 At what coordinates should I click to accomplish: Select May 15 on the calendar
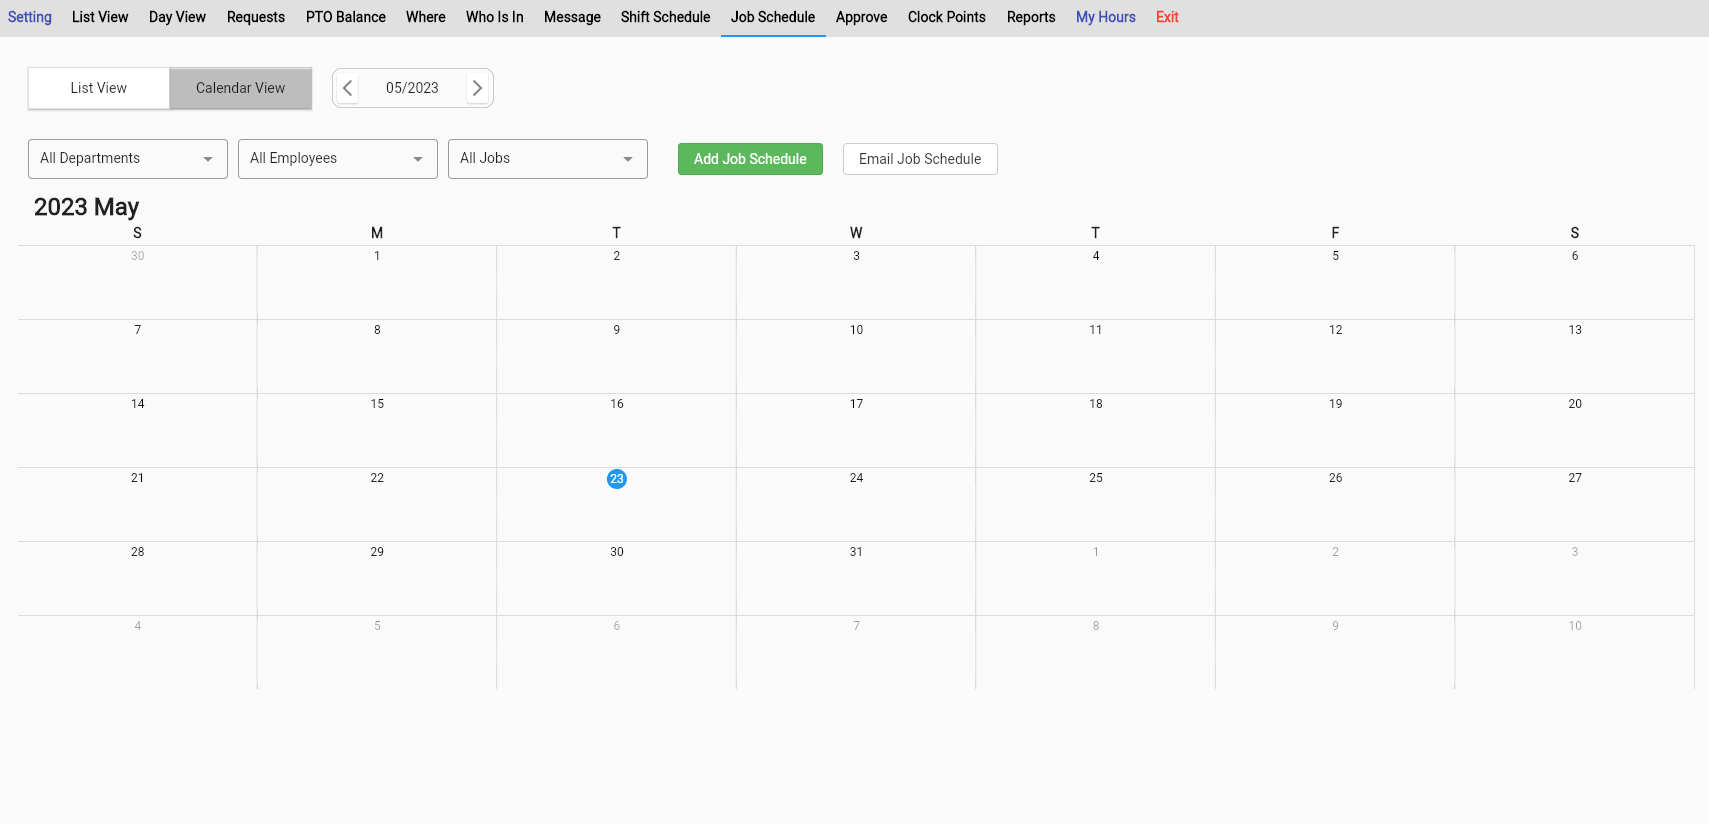click(377, 431)
